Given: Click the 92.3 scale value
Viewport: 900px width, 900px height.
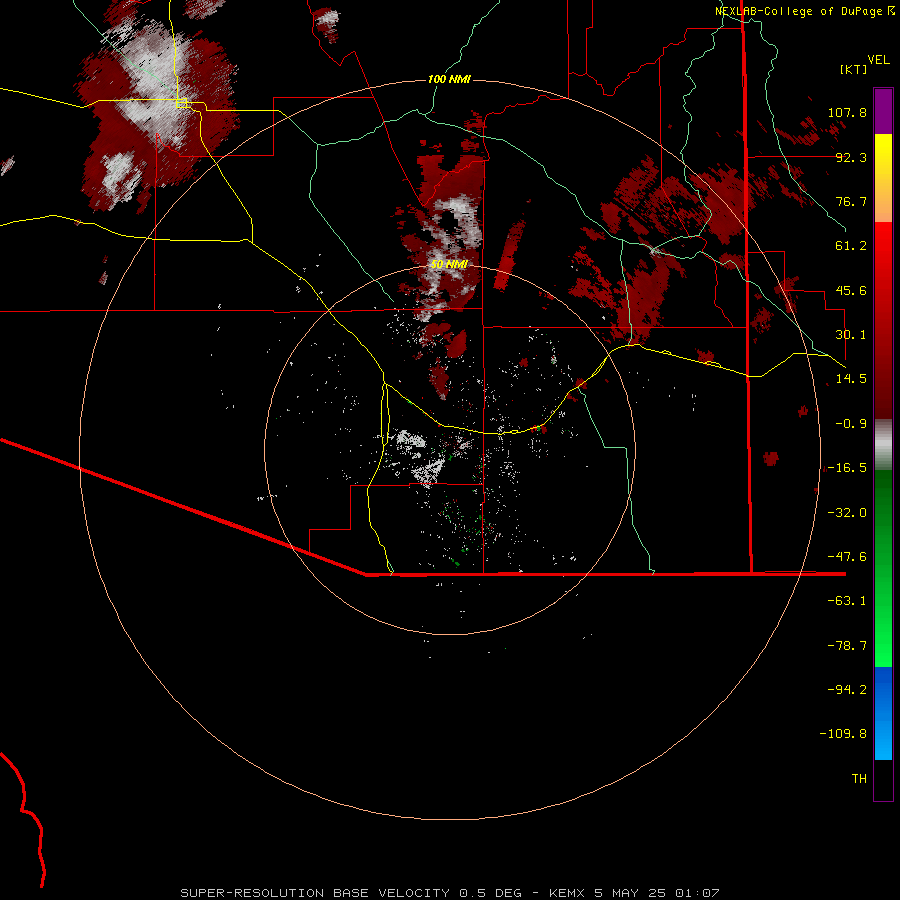Looking at the screenshot, I should [x=851, y=157].
